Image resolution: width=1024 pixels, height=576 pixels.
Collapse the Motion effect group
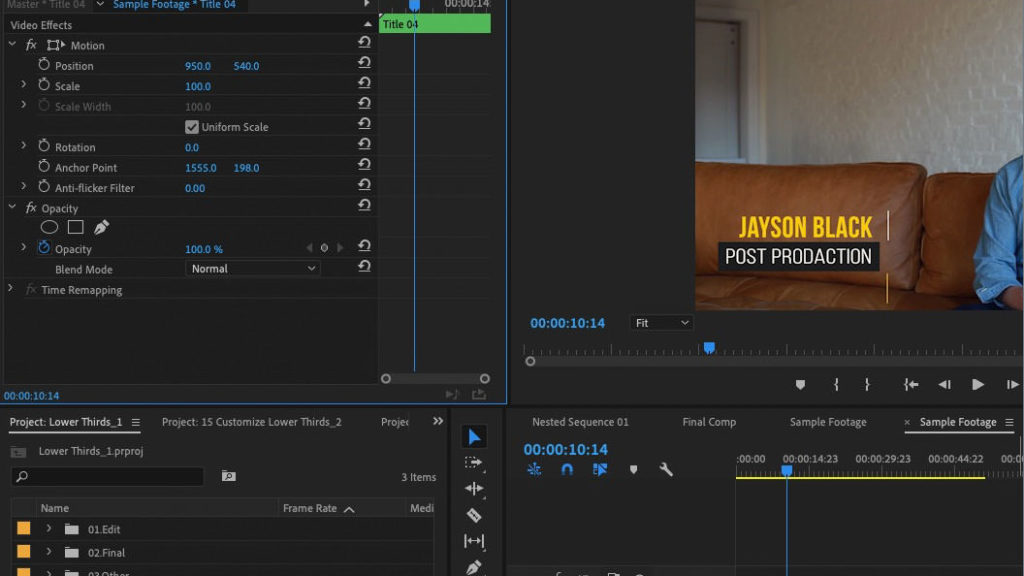coord(12,44)
